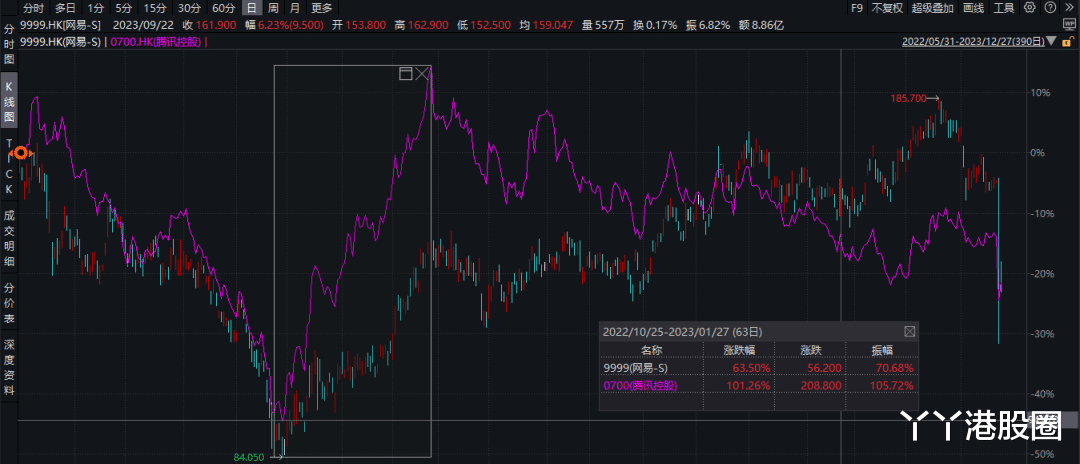Click the 涨跌幅 column header in stats table
This screenshot has width=1080, height=464.
[739, 350]
